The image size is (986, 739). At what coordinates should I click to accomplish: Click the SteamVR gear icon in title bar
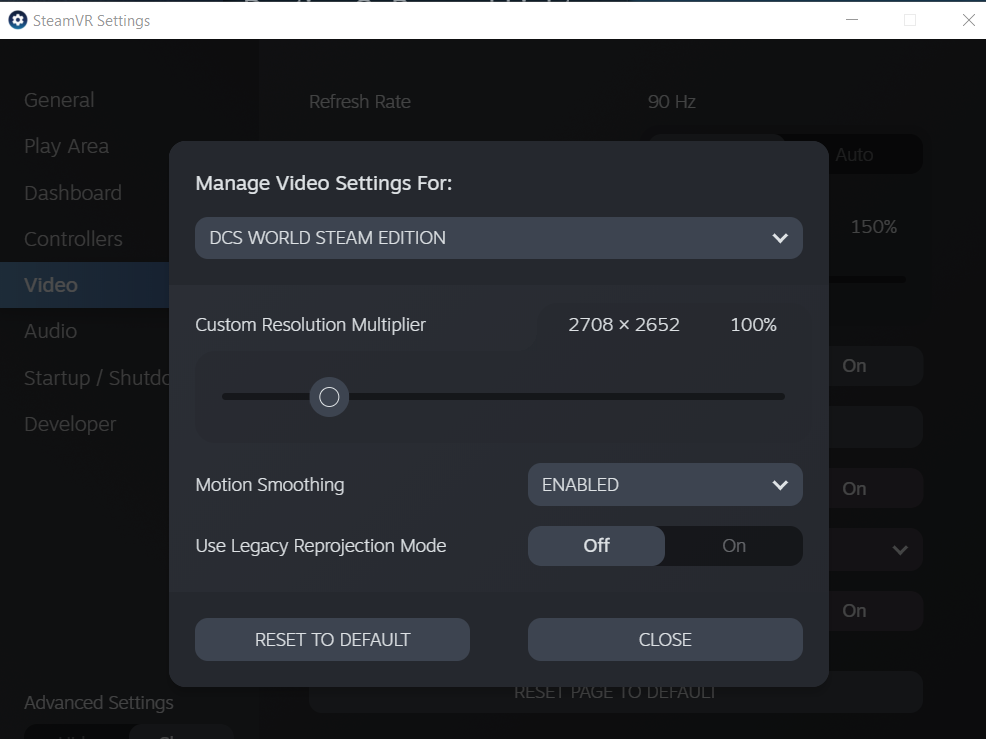tap(18, 20)
